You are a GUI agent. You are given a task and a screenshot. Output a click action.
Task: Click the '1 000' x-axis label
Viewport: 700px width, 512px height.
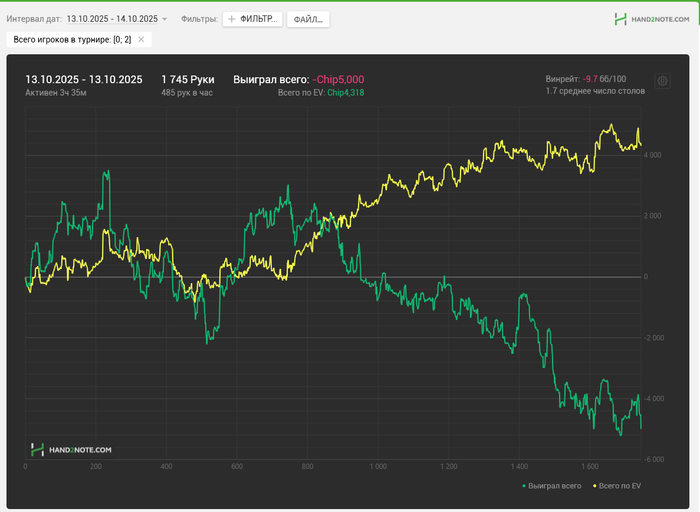[x=378, y=466]
